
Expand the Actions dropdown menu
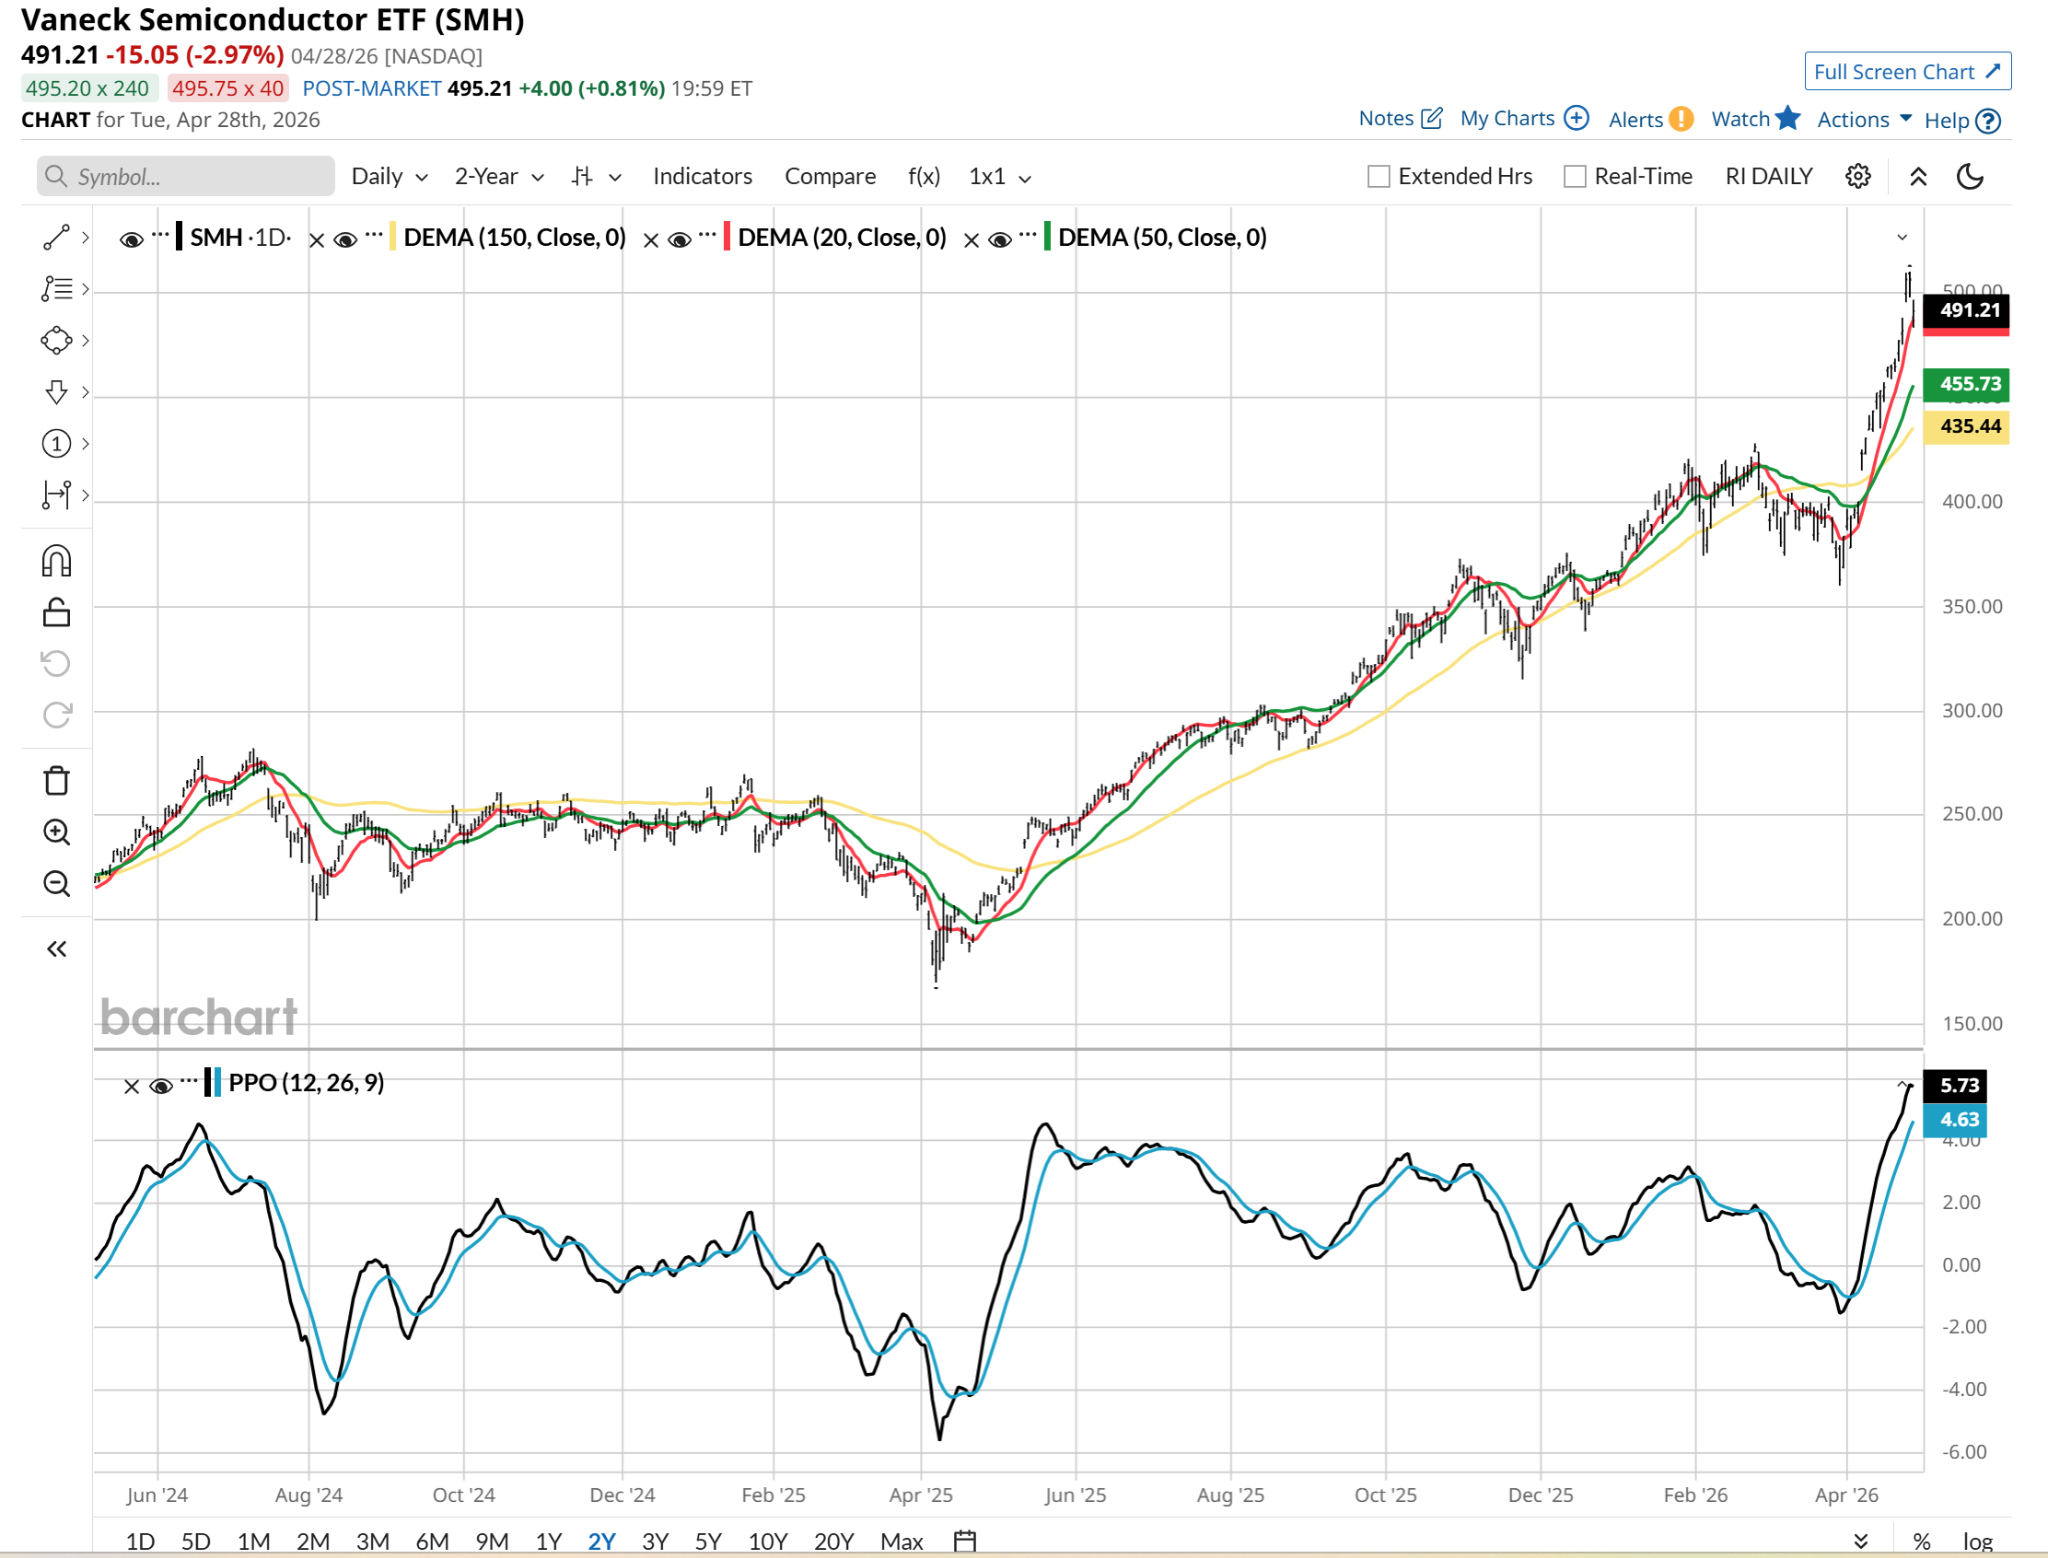coord(1863,120)
